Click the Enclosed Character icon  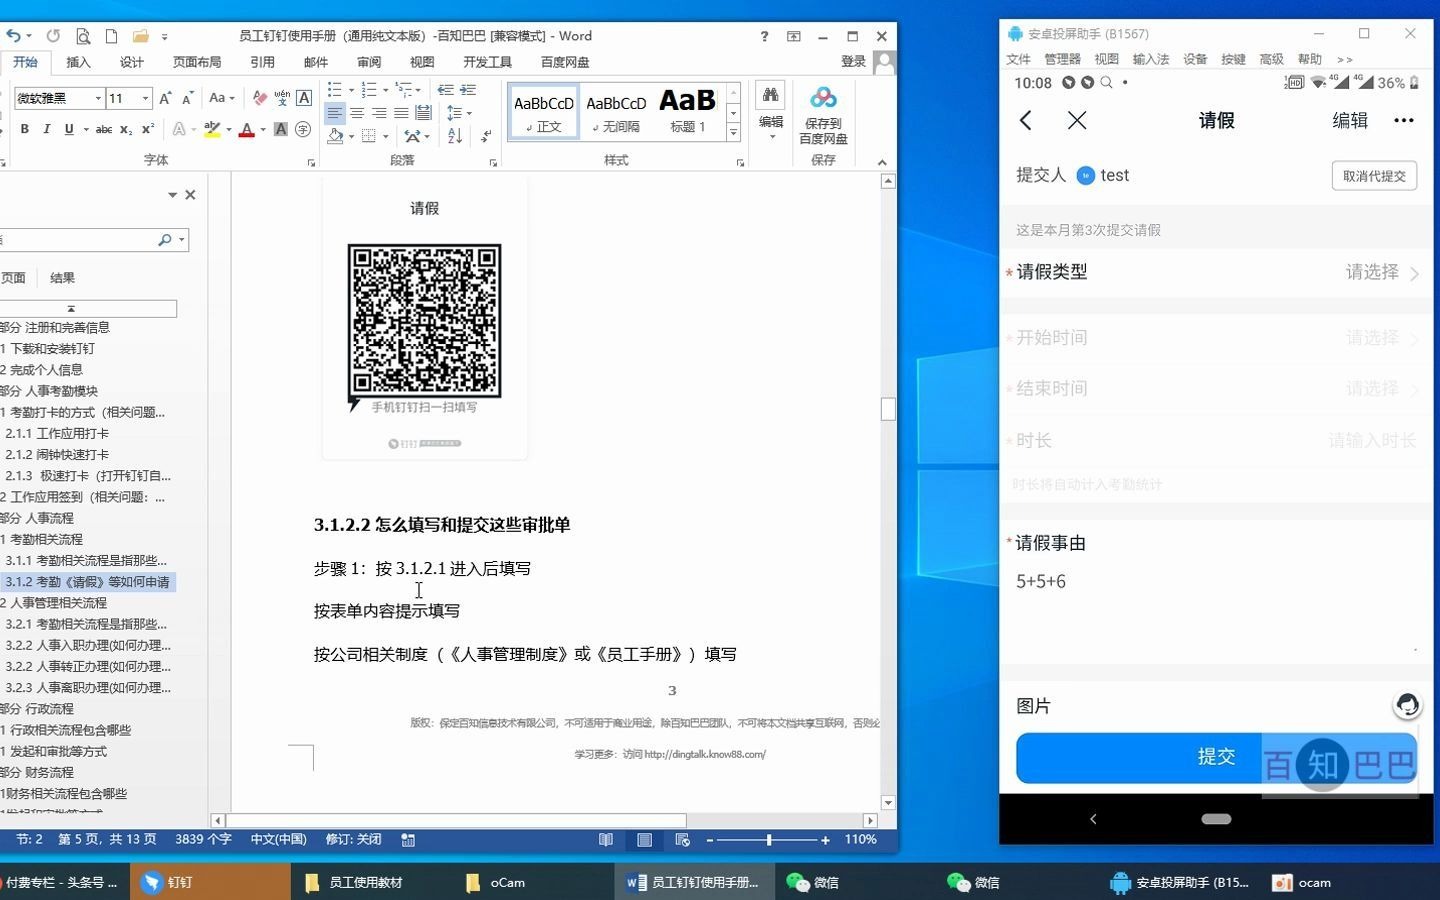[x=303, y=129]
